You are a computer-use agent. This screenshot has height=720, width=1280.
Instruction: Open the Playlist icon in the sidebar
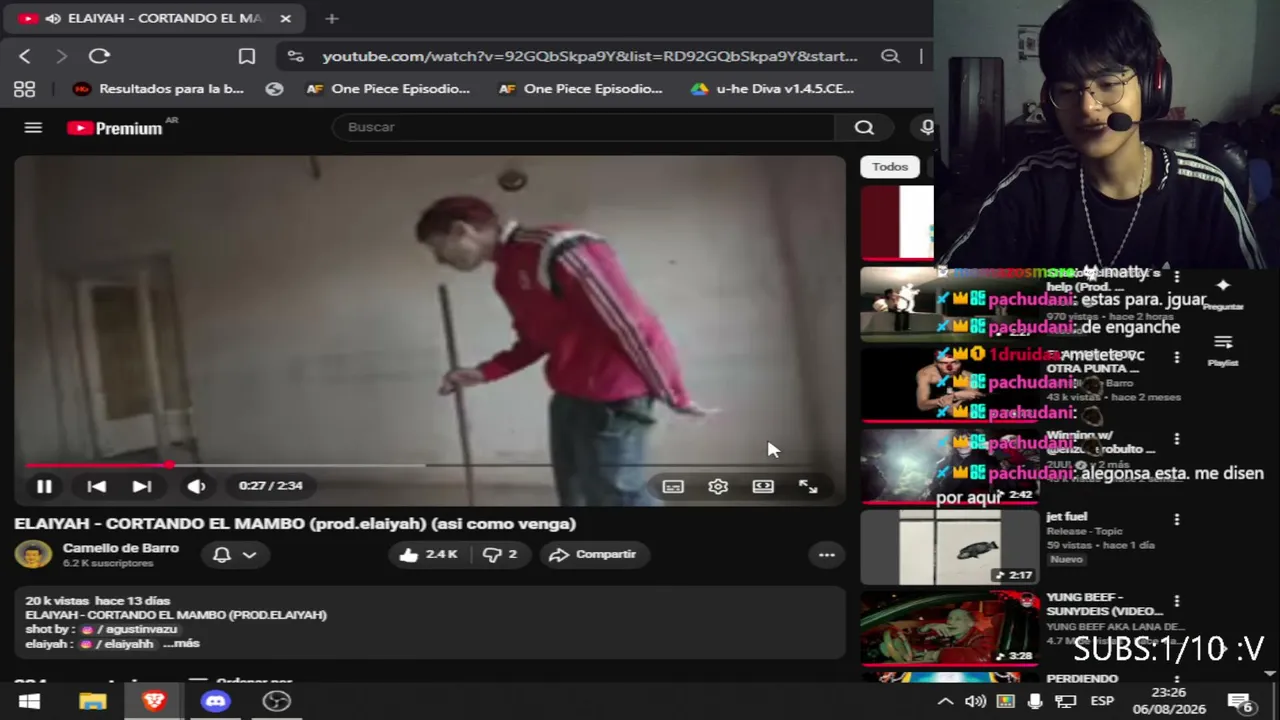[1223, 342]
